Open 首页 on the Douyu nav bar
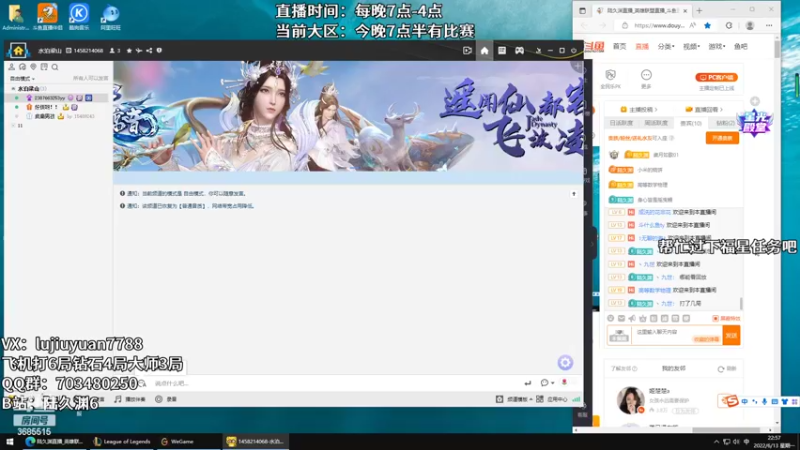Image resolution: width=800 pixels, height=450 pixels. [x=619, y=46]
